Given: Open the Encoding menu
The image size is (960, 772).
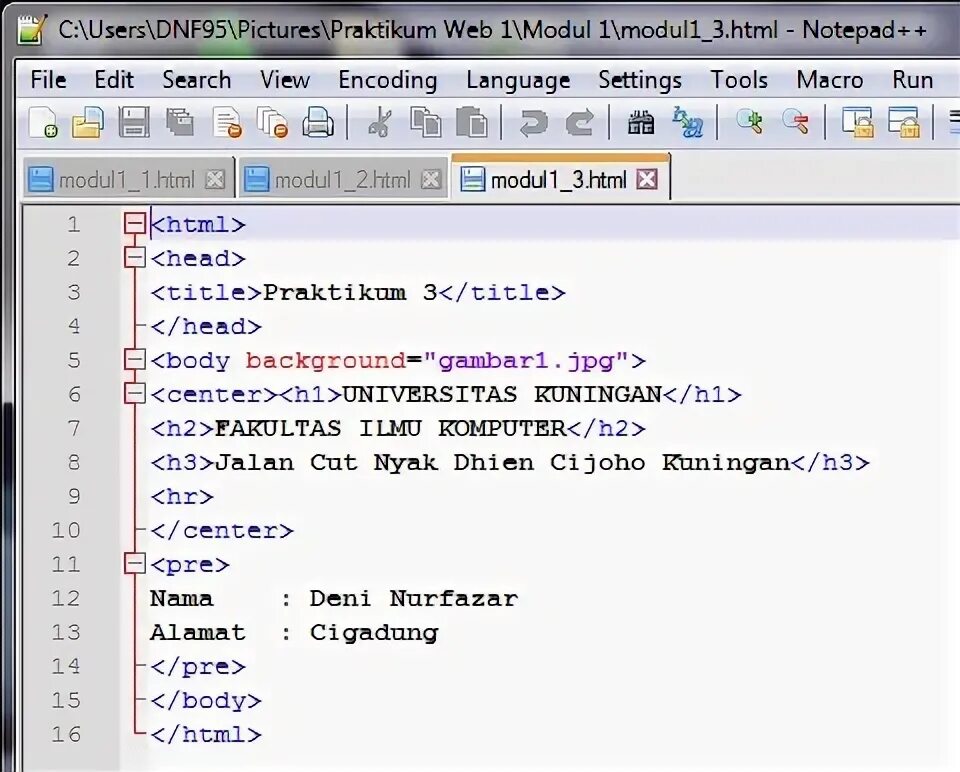Looking at the screenshot, I should point(388,80).
